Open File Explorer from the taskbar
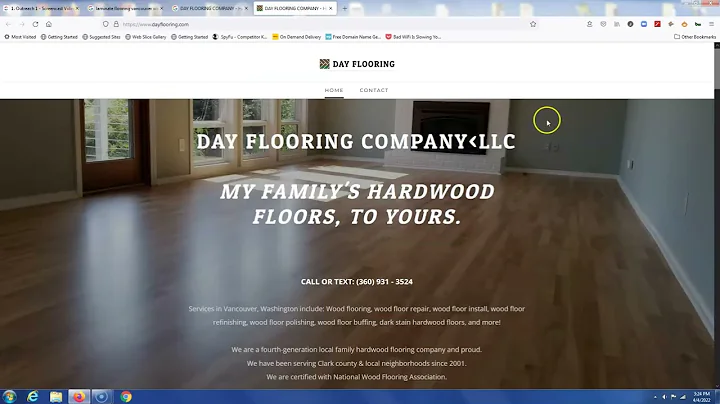720x404 pixels. pos(56,396)
